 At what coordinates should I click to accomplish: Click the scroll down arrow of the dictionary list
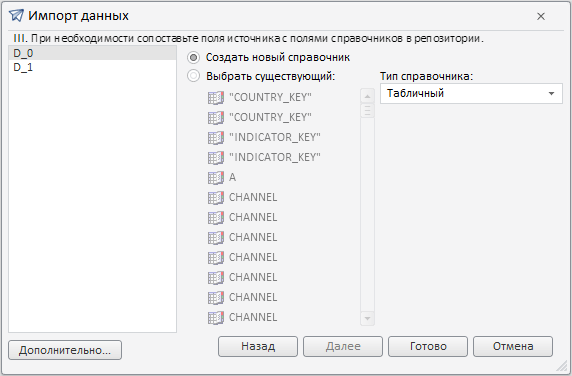[x=367, y=318]
